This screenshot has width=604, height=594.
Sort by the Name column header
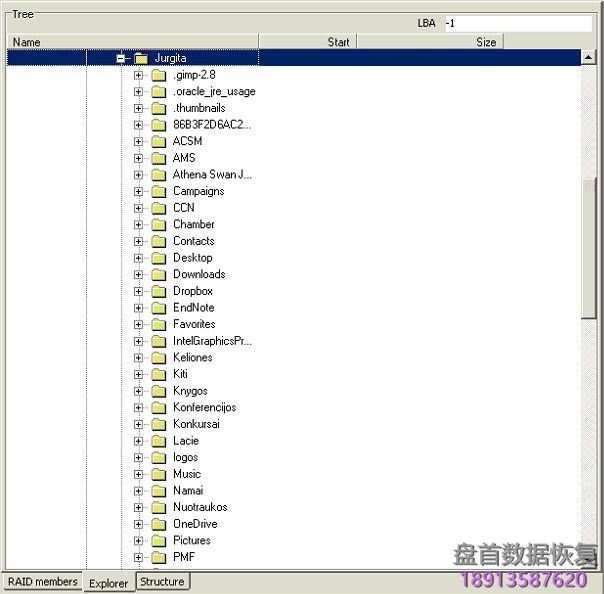click(132, 42)
